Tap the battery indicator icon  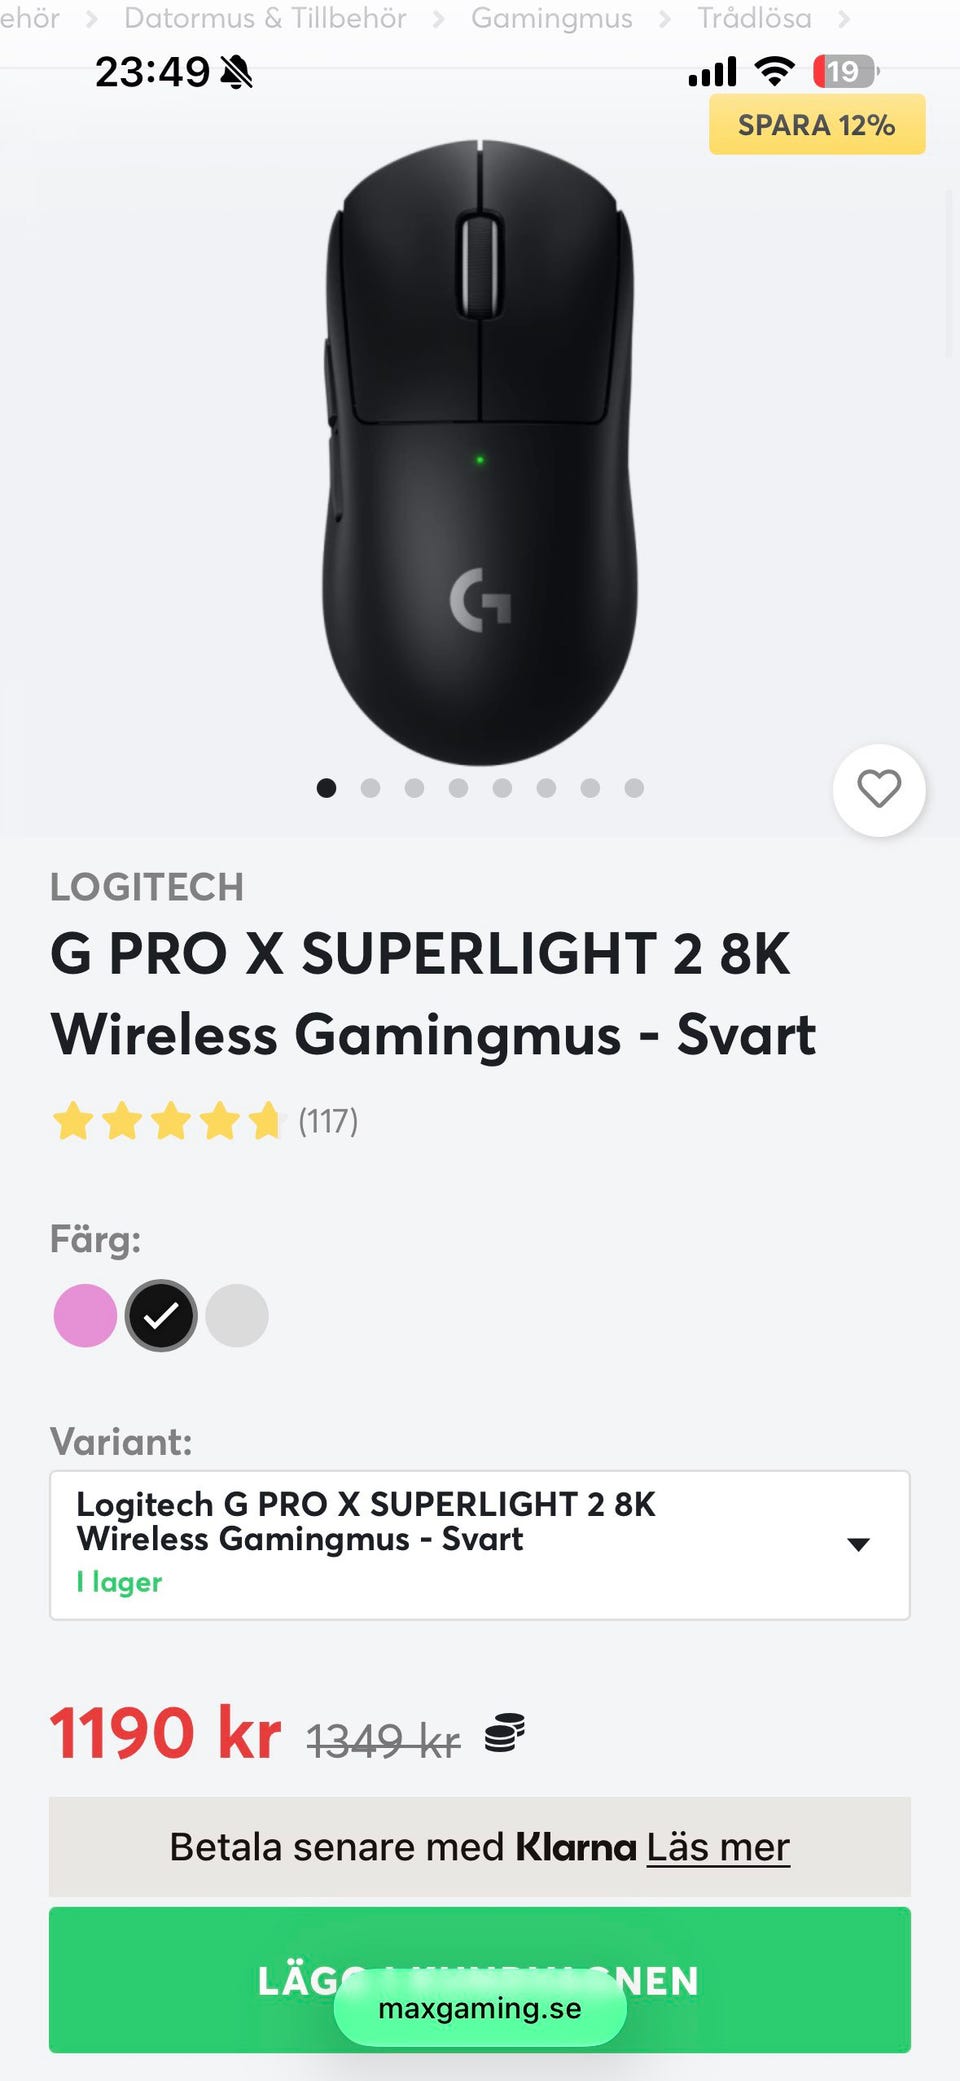tap(845, 71)
